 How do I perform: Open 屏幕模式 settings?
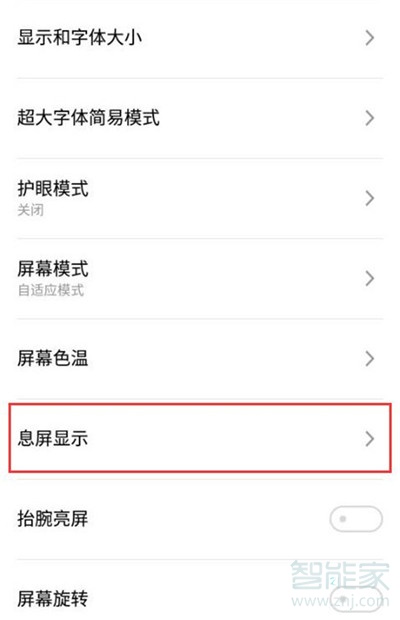point(200,279)
